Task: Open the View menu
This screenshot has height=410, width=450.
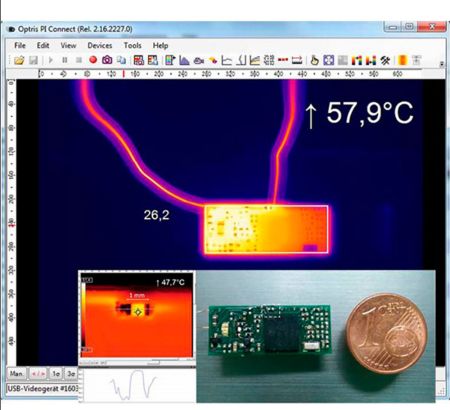Action: pyautogui.click(x=68, y=45)
